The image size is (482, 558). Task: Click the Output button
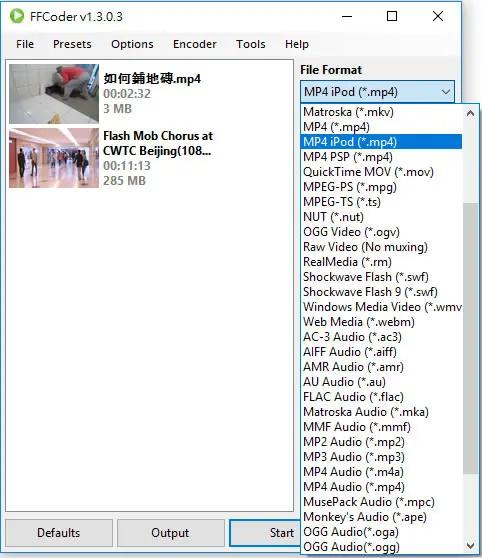point(171,533)
